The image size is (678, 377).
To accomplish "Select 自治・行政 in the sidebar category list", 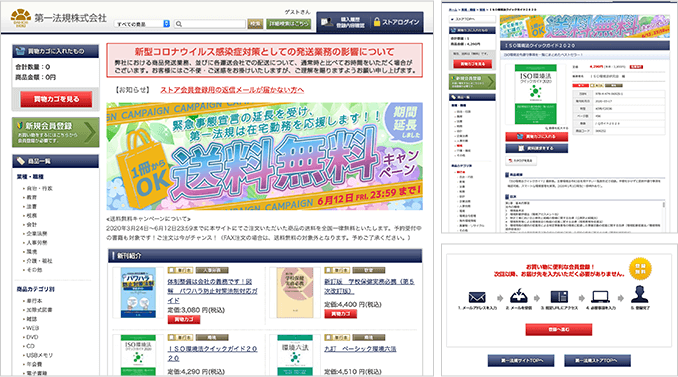I will 40,188.
